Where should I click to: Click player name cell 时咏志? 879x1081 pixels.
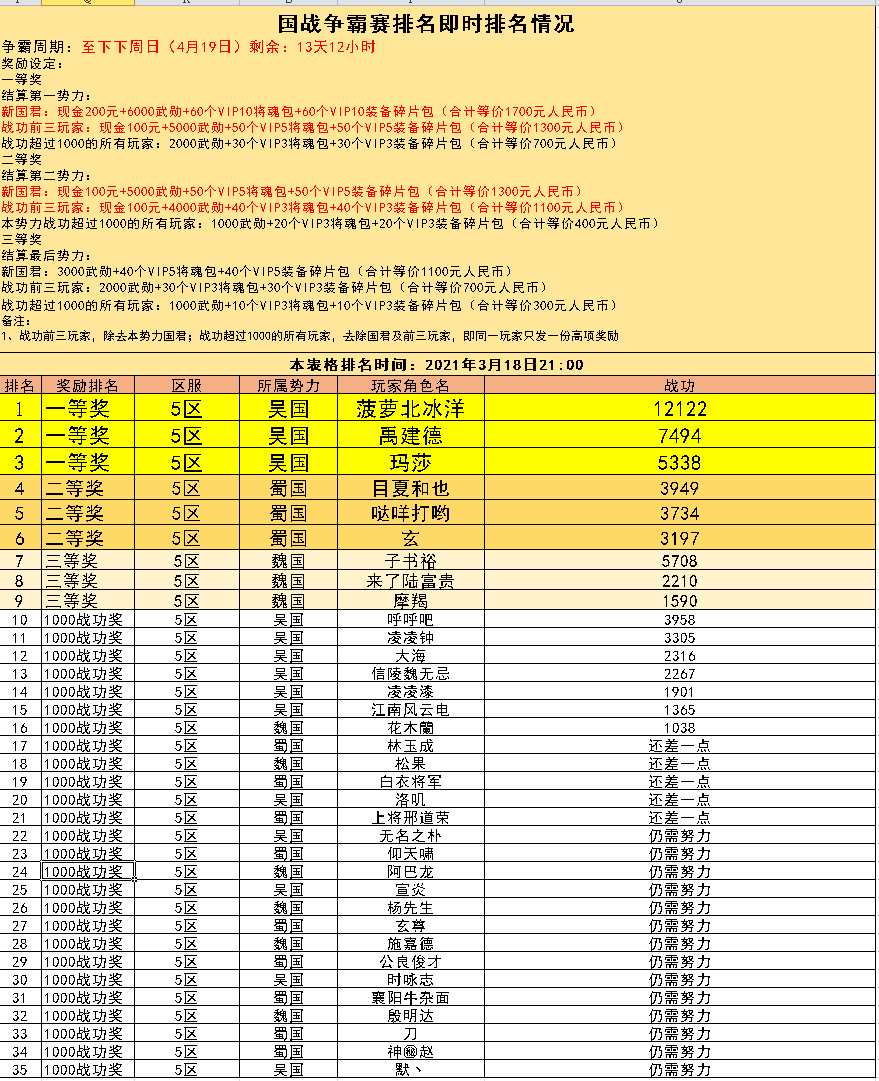point(411,979)
